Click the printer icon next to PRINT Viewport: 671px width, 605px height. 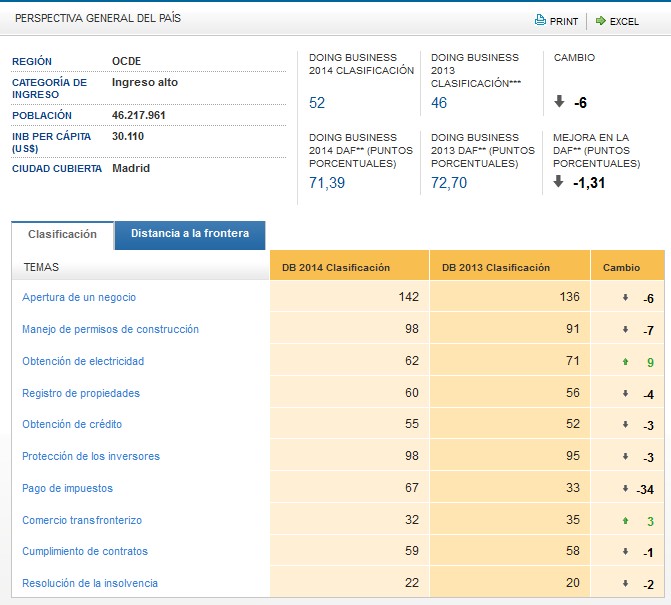pos(540,20)
